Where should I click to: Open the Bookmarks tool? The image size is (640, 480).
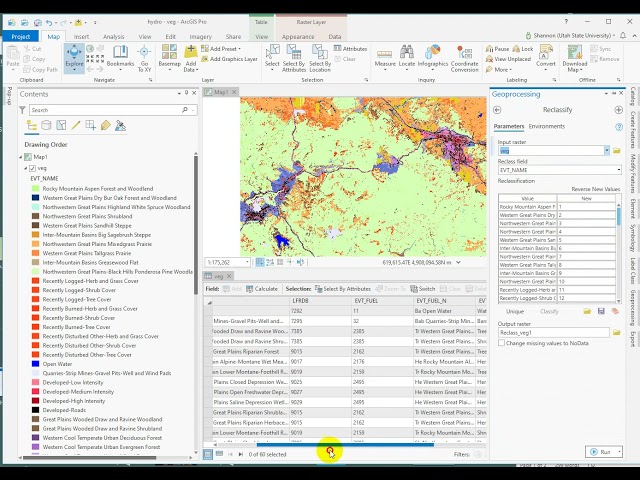click(x=120, y=56)
